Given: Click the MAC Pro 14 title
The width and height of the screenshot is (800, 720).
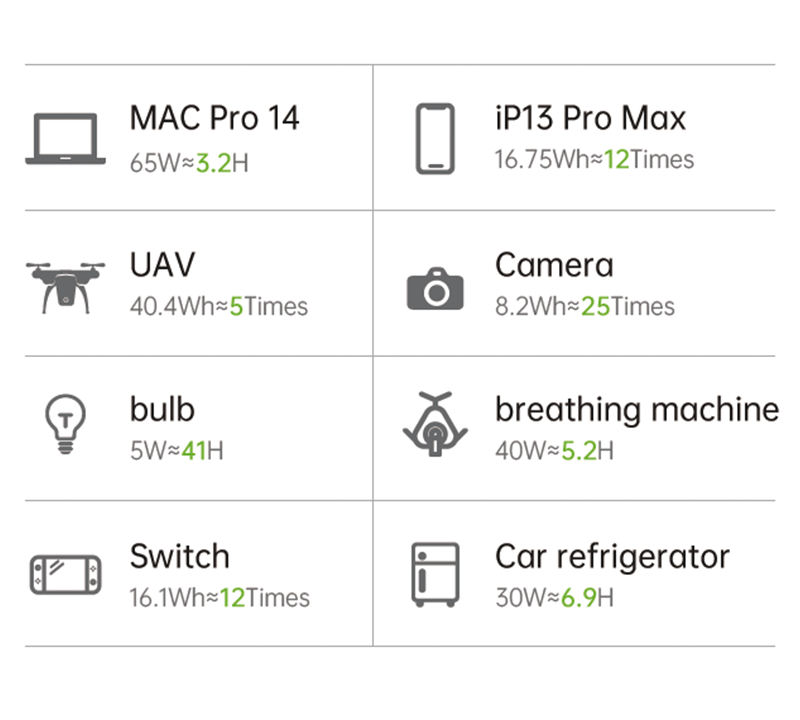Looking at the screenshot, I should pyautogui.click(x=214, y=118).
